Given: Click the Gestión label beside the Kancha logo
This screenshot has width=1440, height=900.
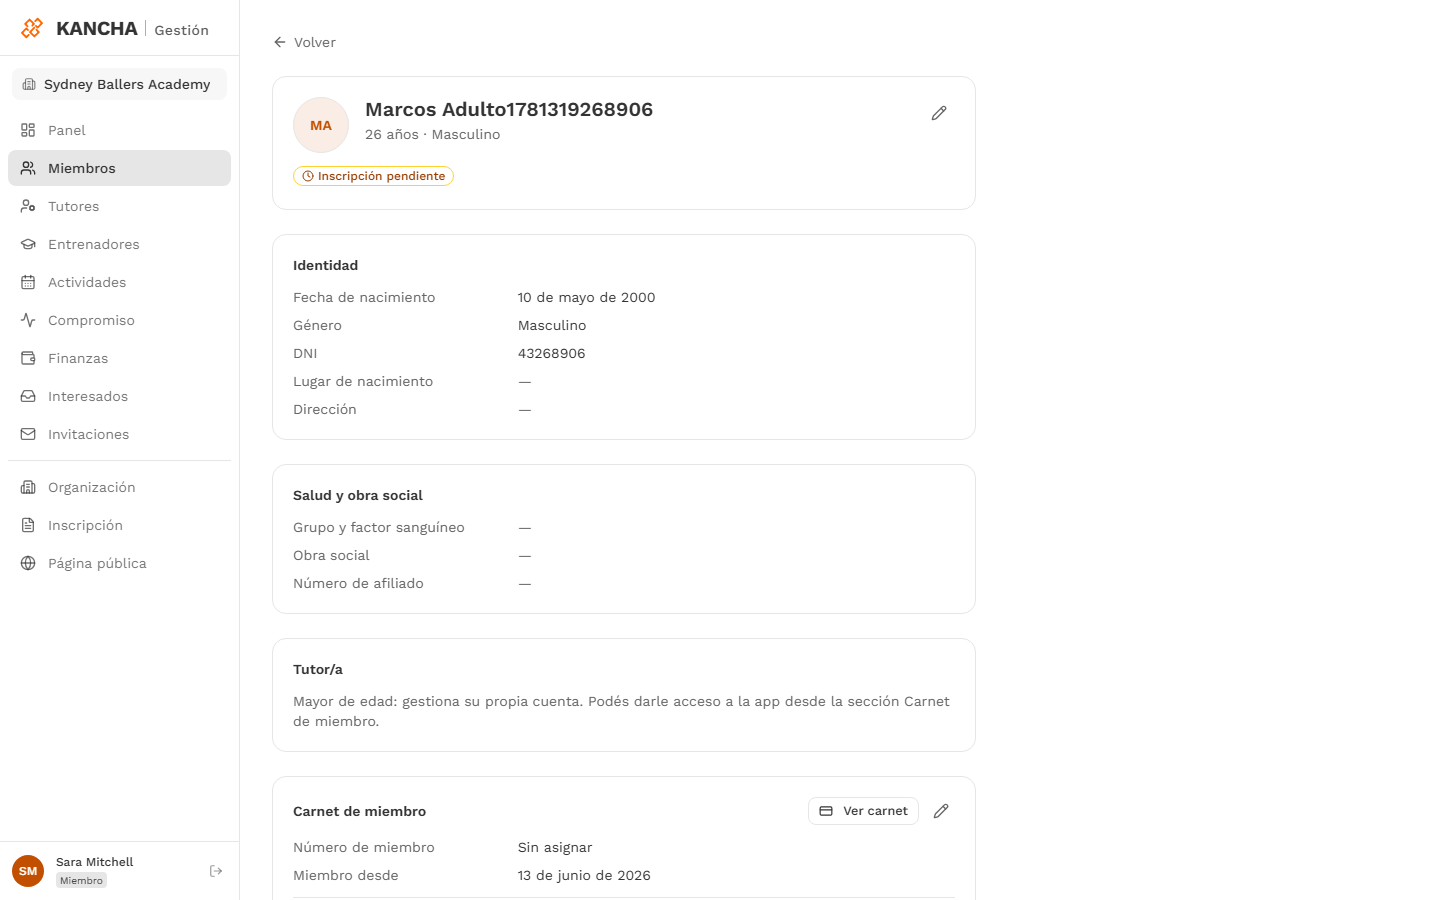Looking at the screenshot, I should coord(182,30).
